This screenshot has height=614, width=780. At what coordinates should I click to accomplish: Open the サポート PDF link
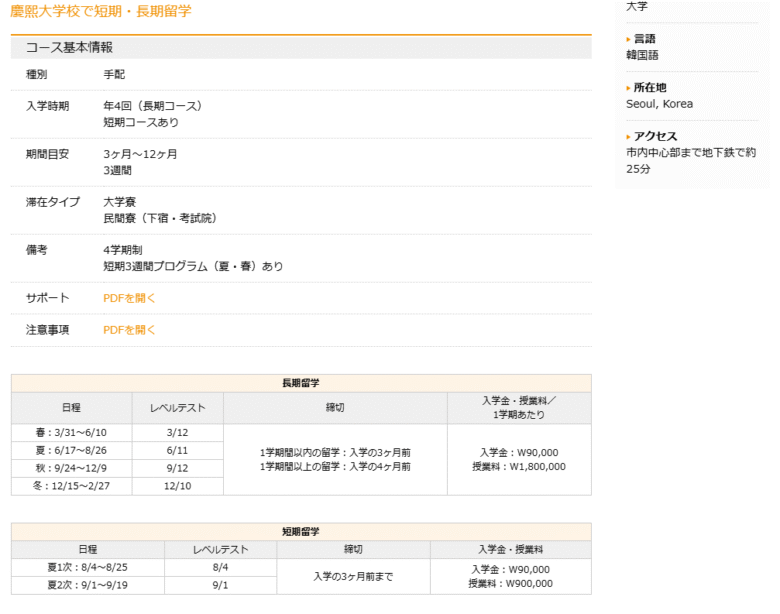point(129,298)
